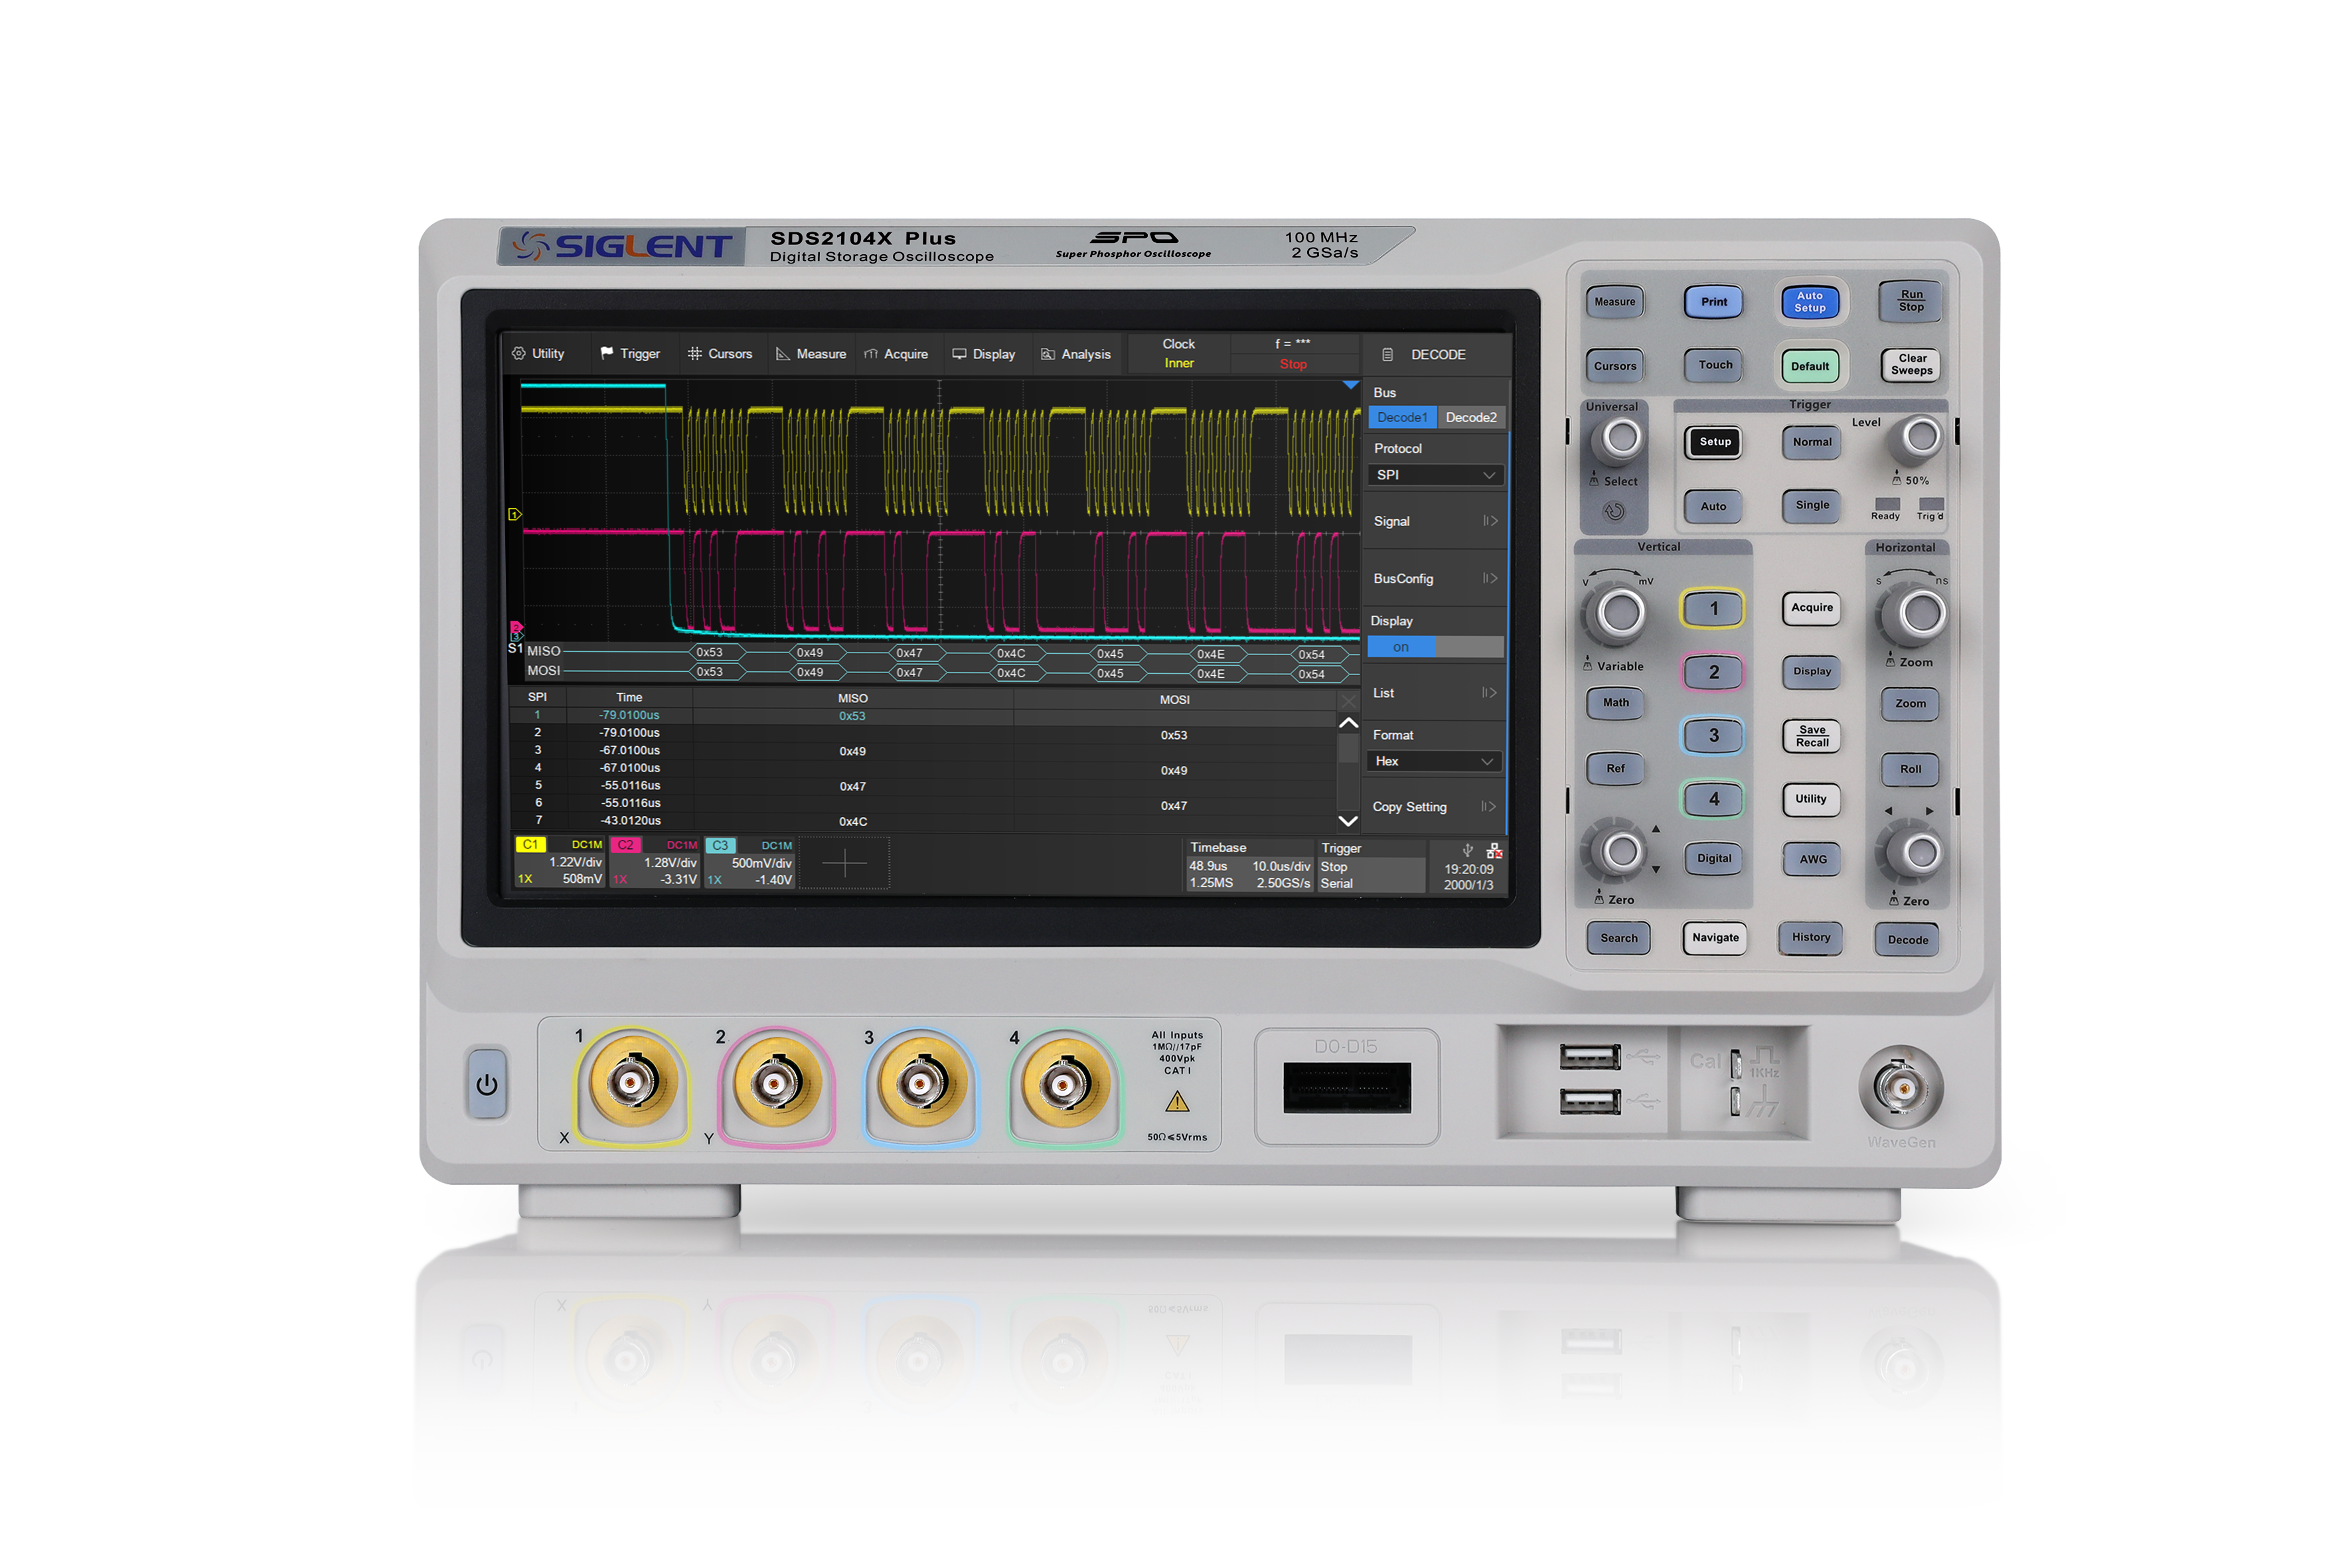The width and height of the screenshot is (2352, 1568).
Task: Select the Trigger flag icon
Action: 608,353
